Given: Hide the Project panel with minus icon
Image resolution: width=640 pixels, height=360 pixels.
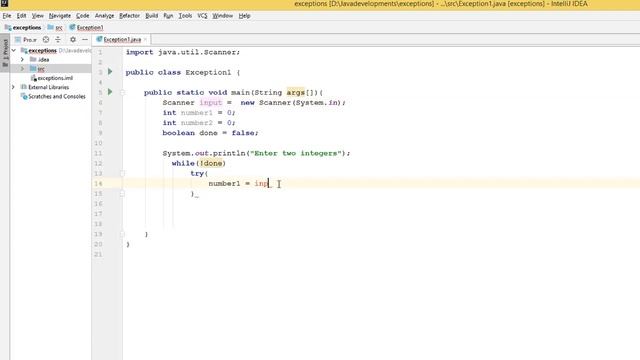Looking at the screenshot, I should 85,40.
